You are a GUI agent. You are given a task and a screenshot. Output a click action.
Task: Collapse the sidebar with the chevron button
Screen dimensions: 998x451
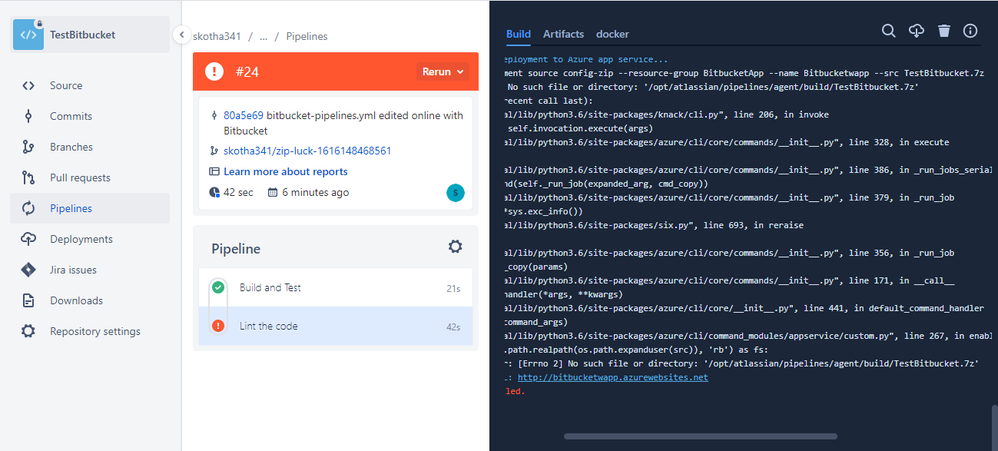click(x=181, y=34)
